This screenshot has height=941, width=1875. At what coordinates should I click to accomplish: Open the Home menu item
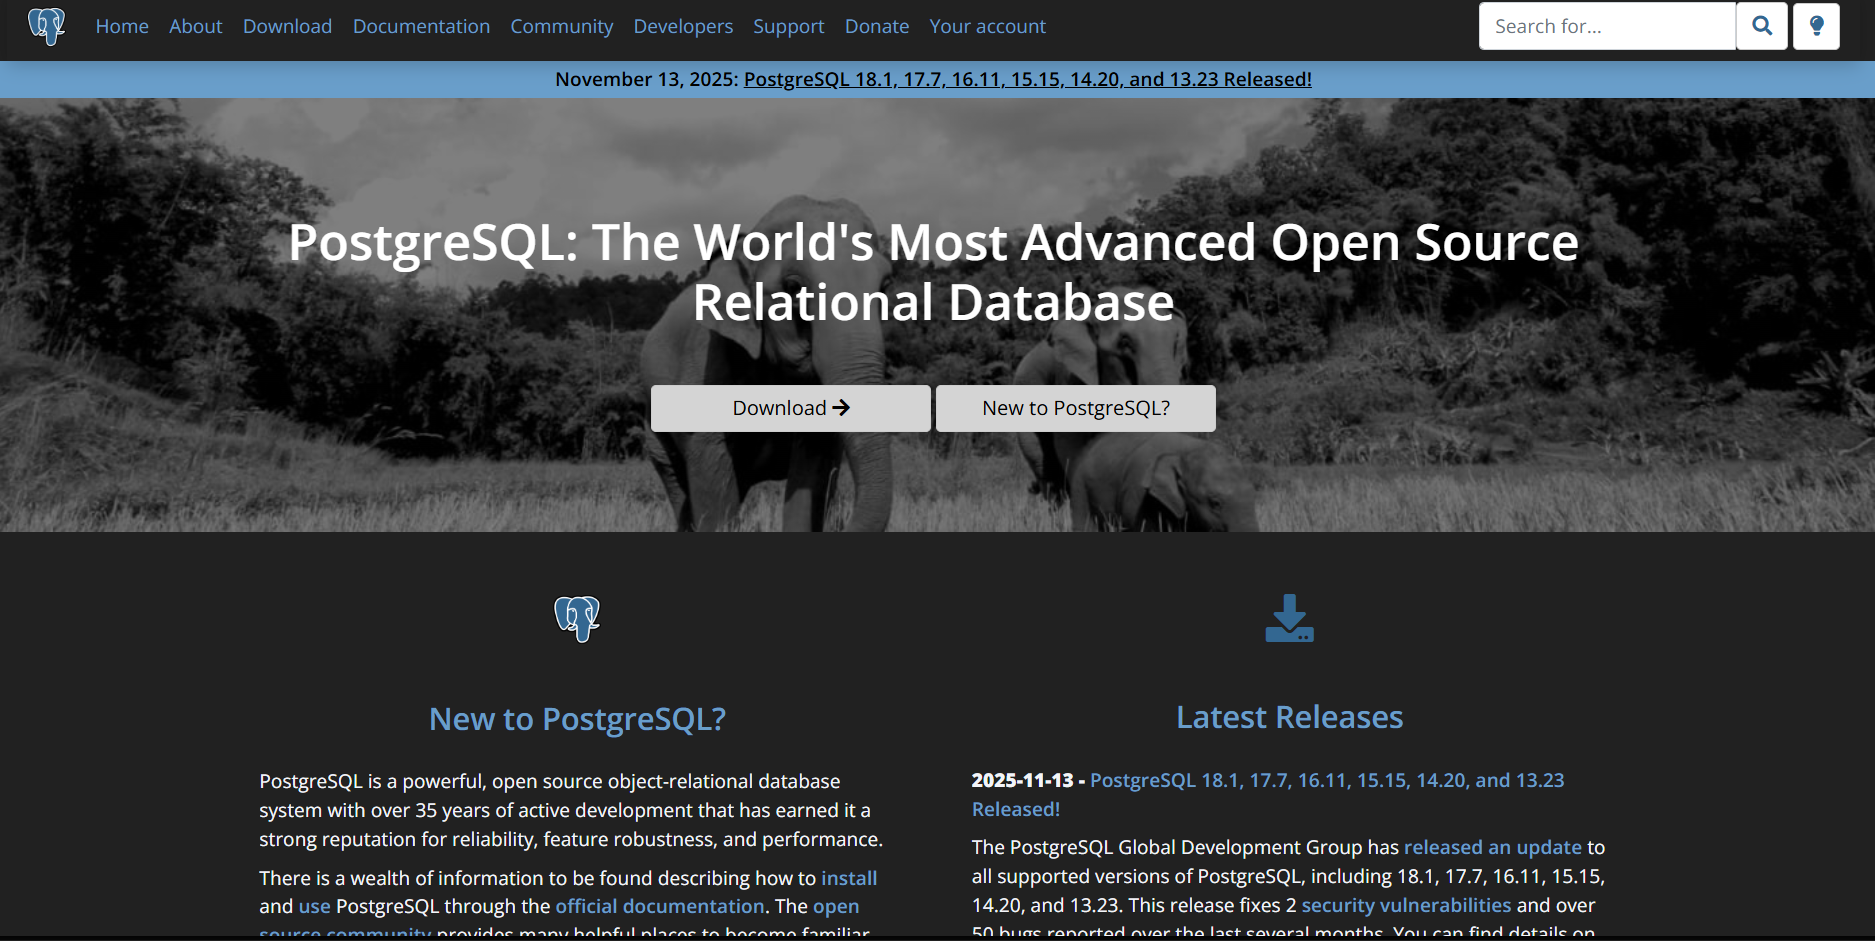point(121,26)
